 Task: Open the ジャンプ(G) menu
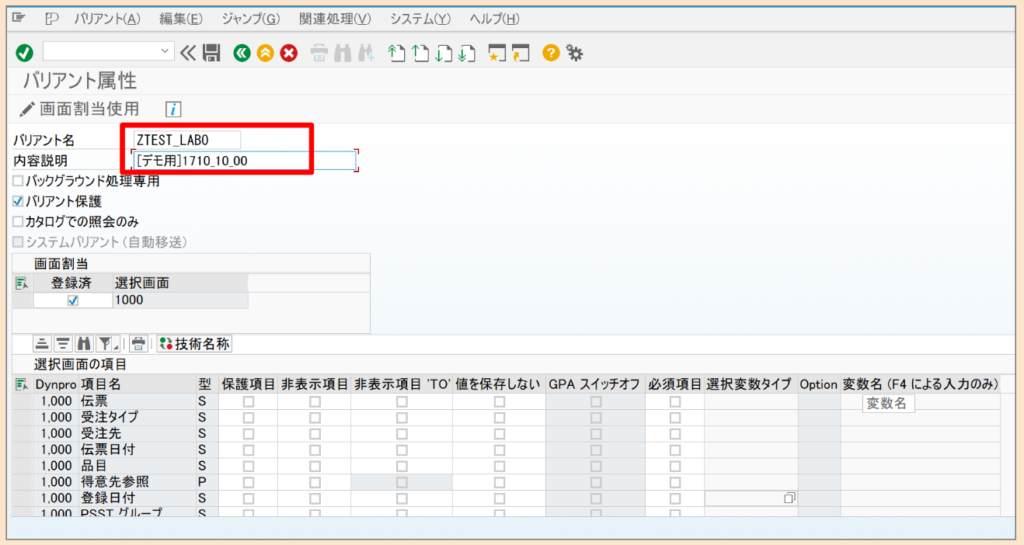[x=251, y=19]
